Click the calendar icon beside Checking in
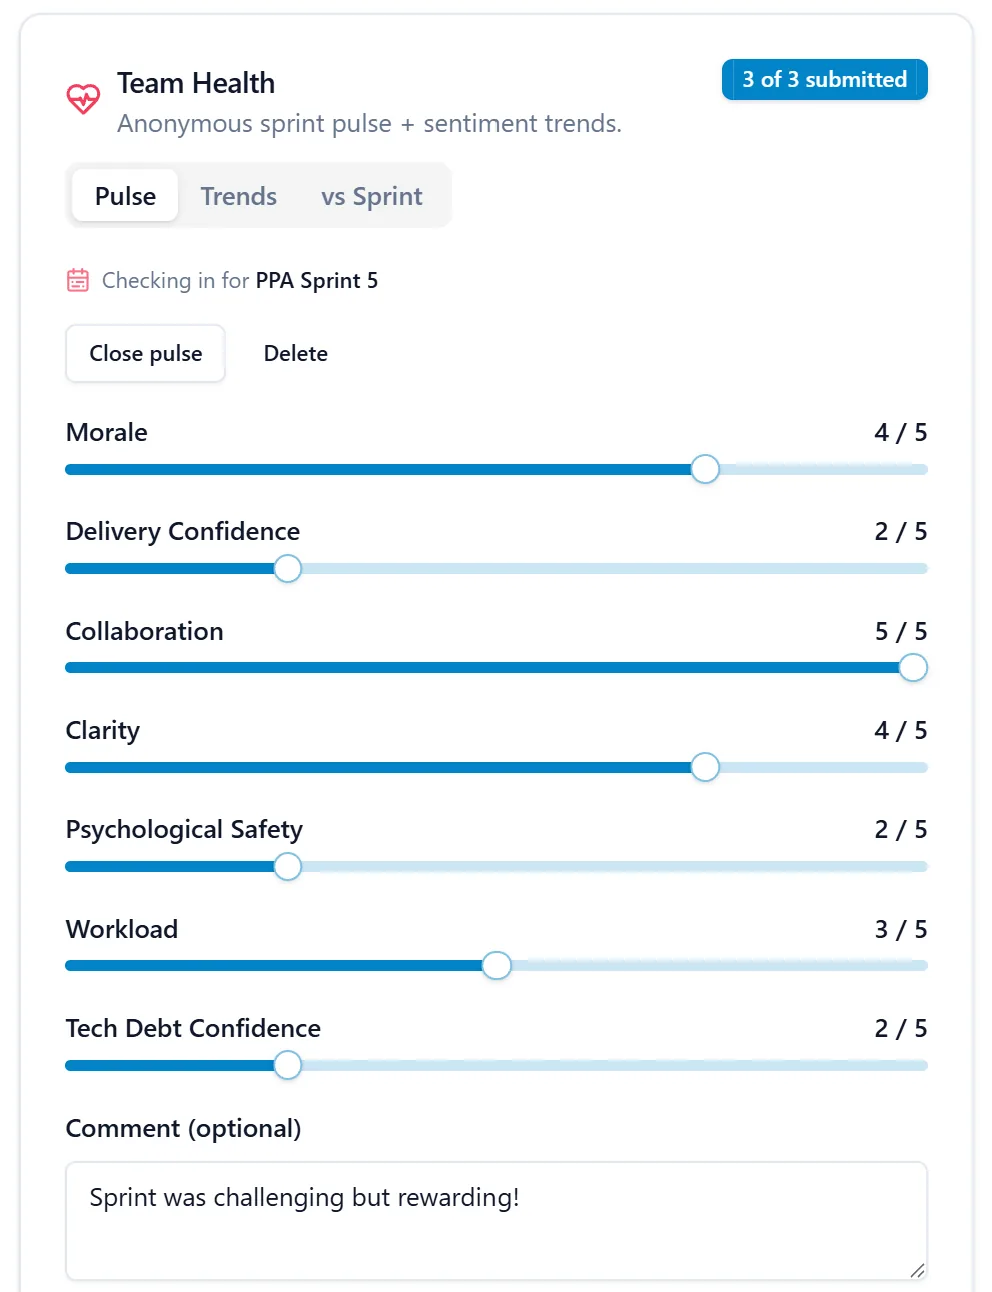The image size is (992, 1292). point(78,280)
